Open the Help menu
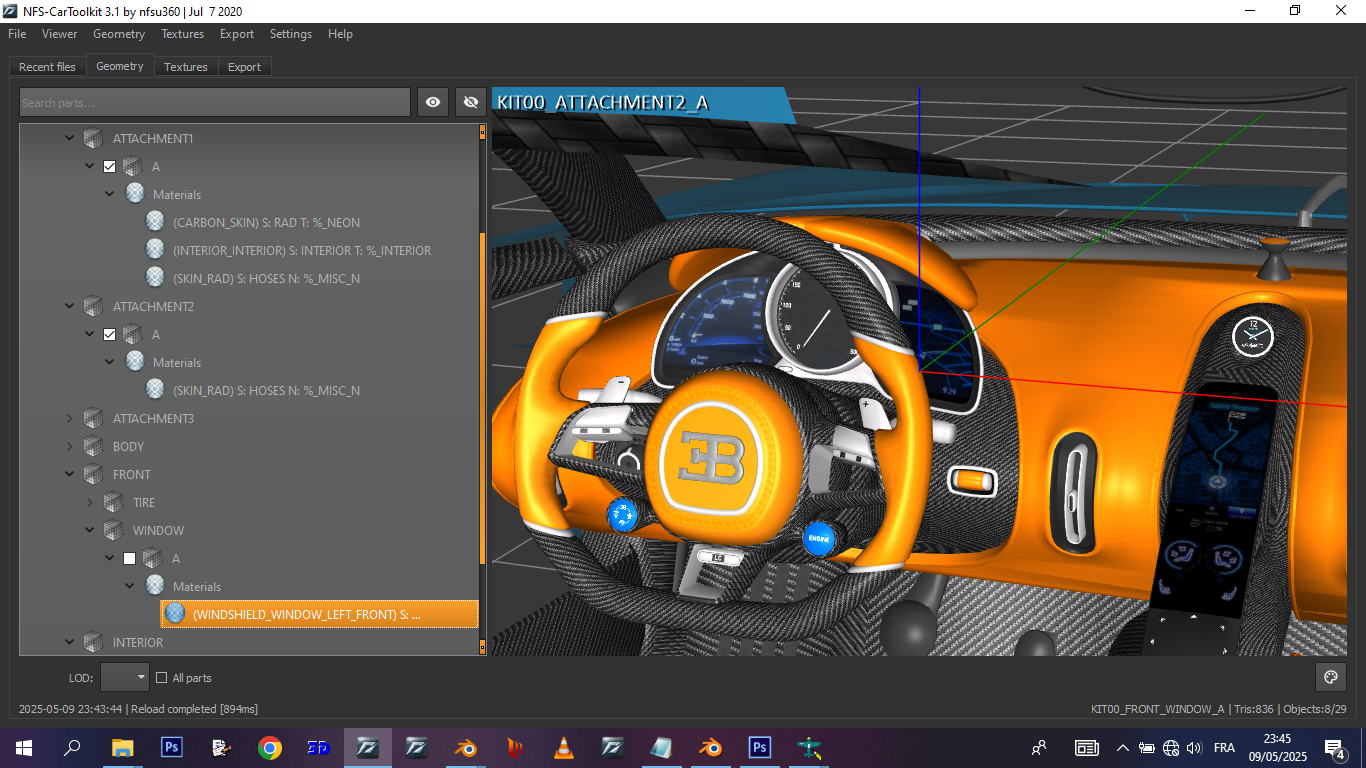 (x=340, y=34)
